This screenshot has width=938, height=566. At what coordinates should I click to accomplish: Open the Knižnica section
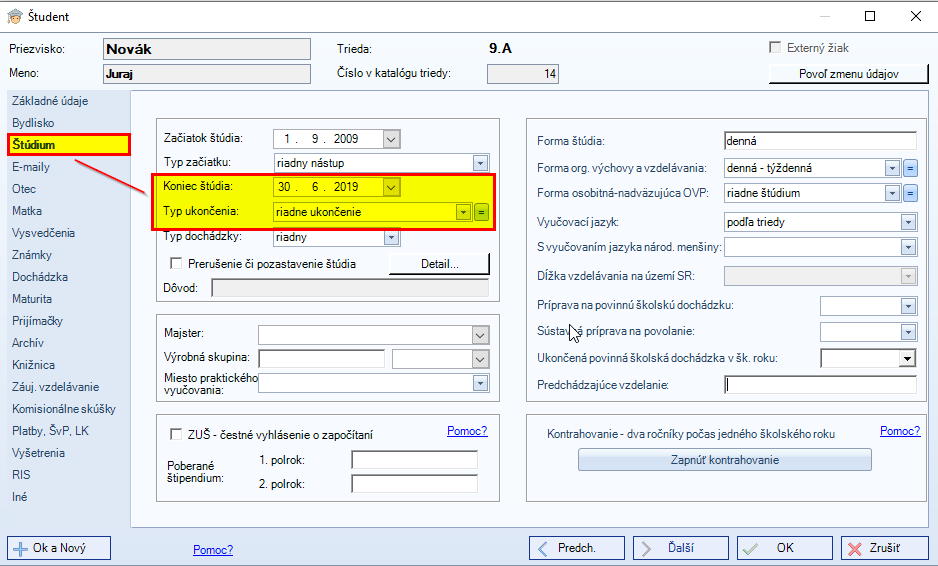[34, 365]
